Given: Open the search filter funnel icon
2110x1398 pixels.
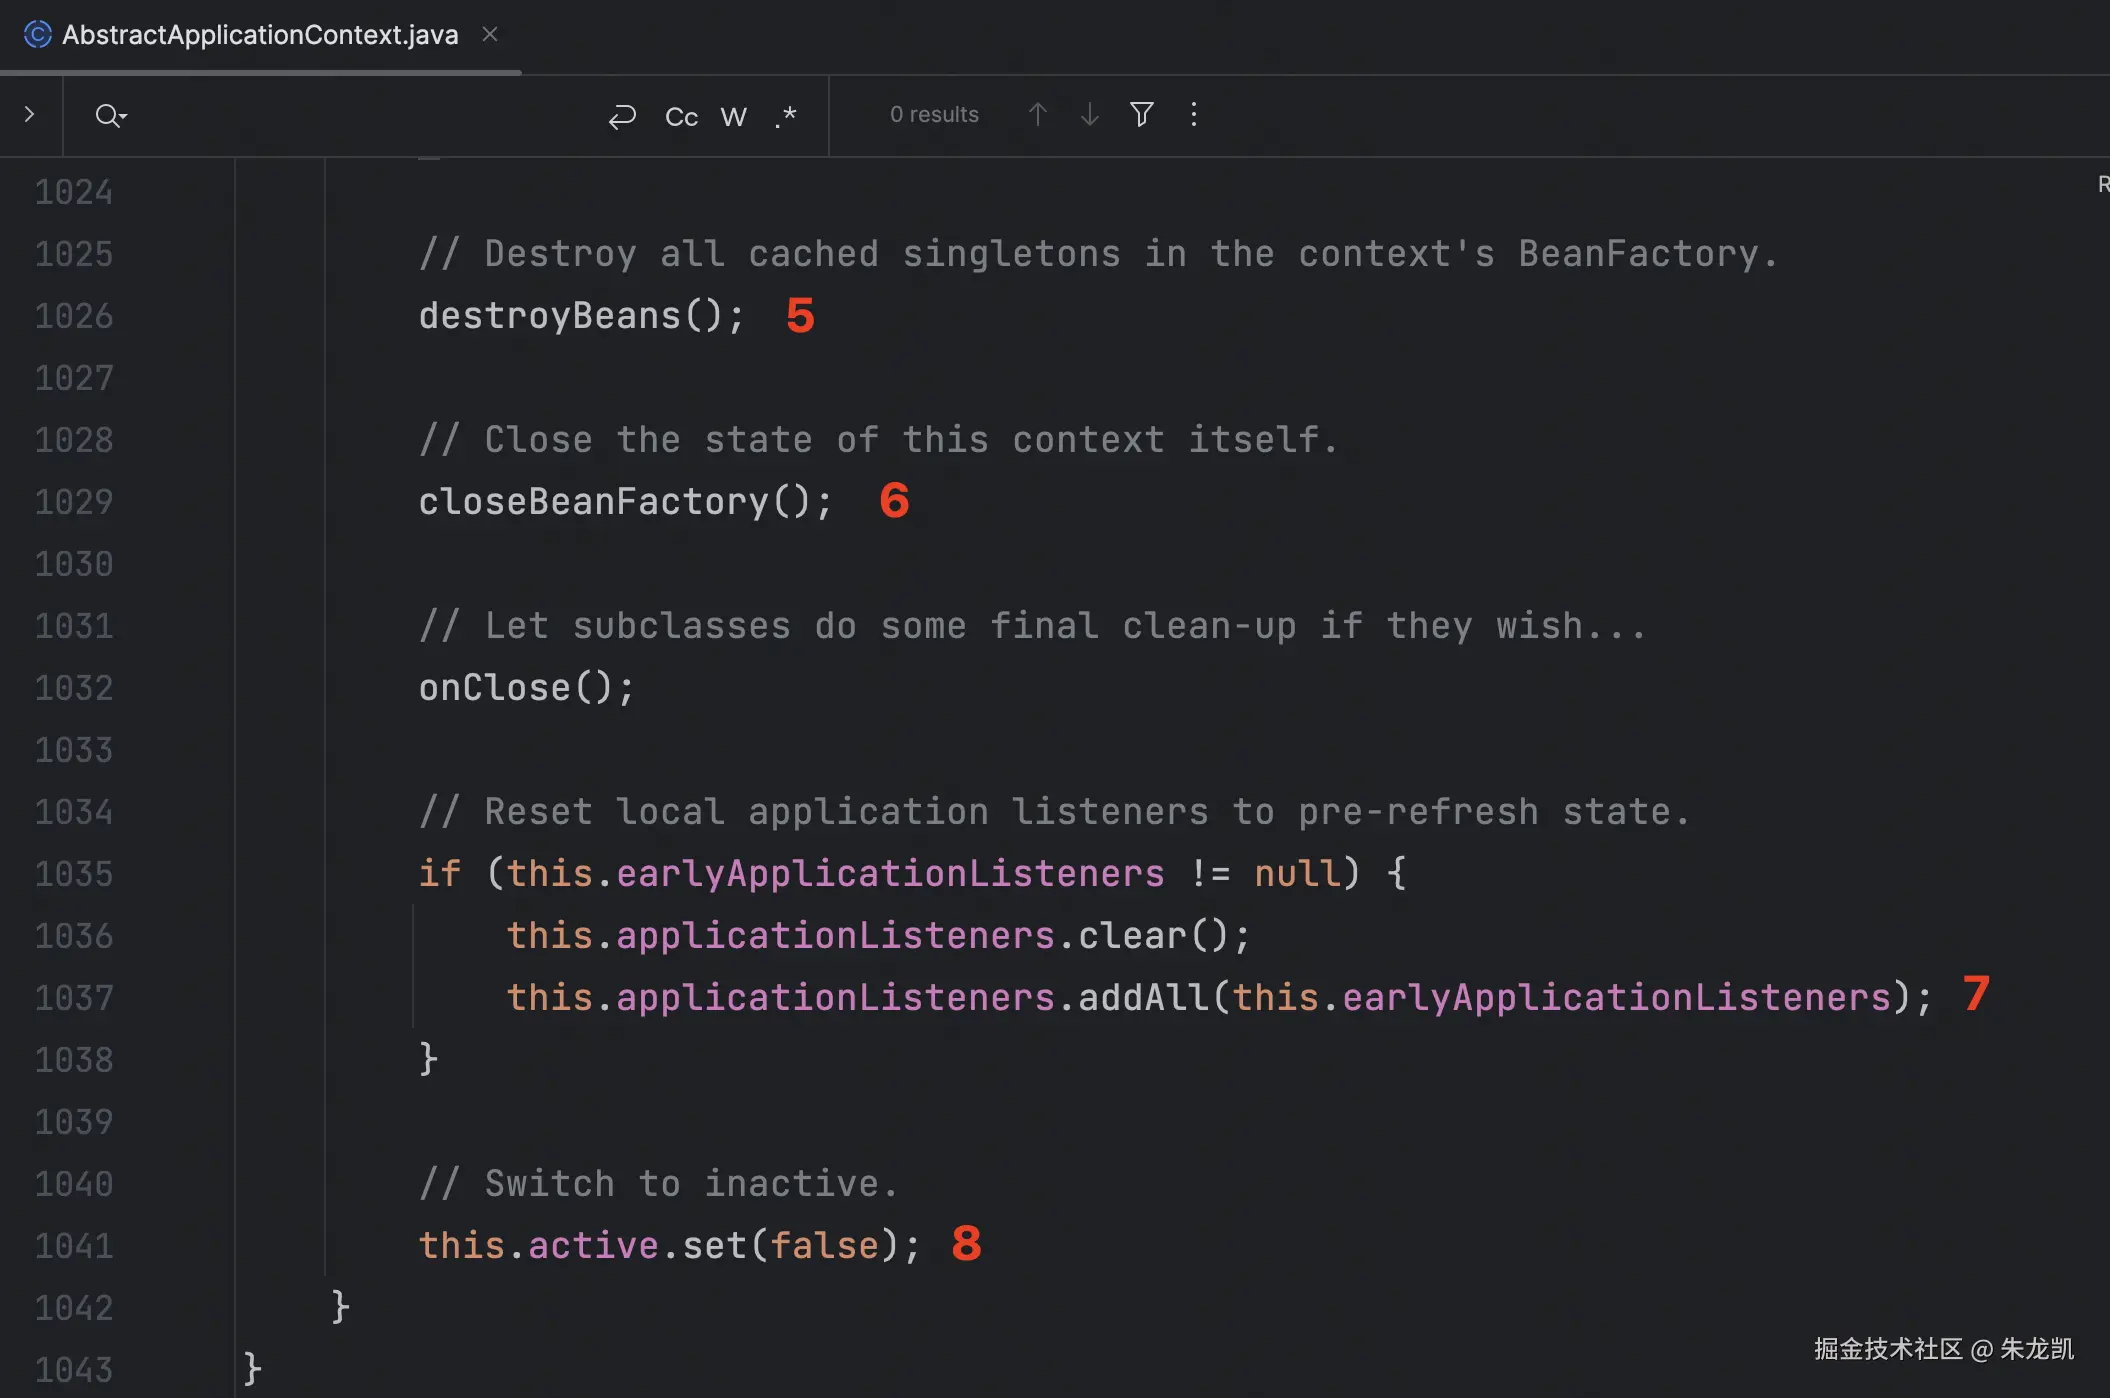Looking at the screenshot, I should tap(1141, 115).
